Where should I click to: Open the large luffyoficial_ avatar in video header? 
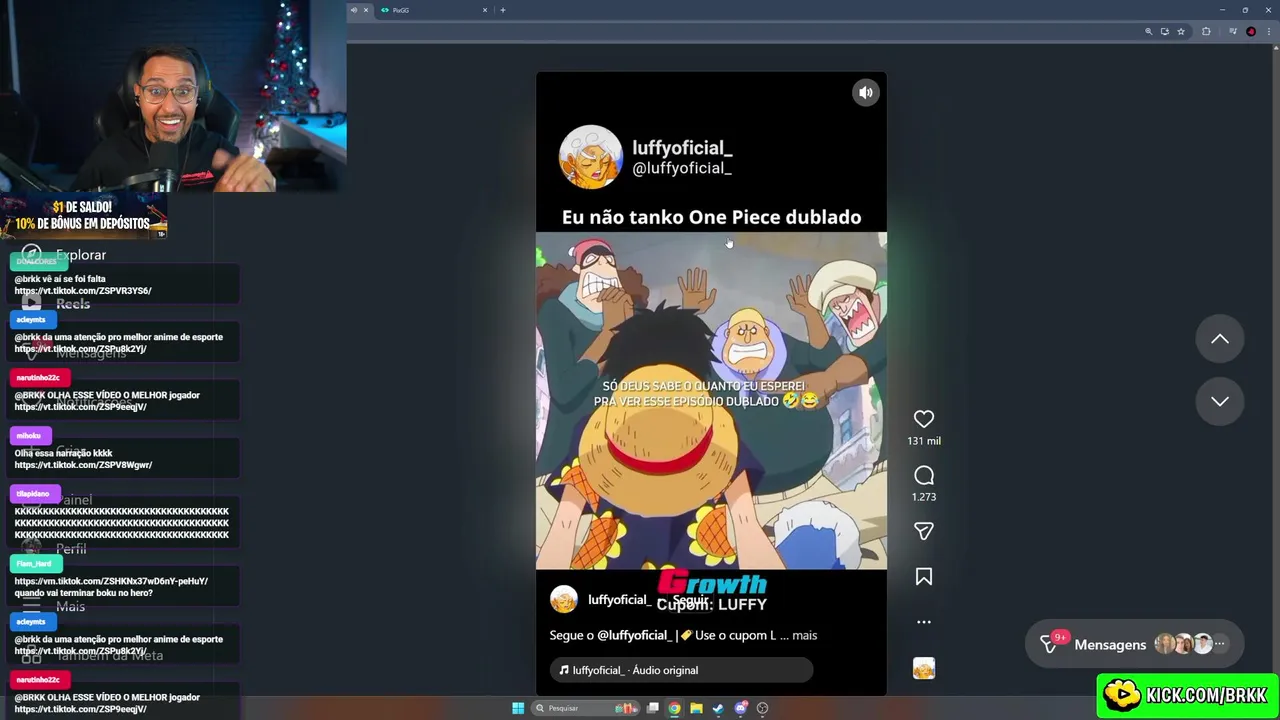click(x=590, y=157)
